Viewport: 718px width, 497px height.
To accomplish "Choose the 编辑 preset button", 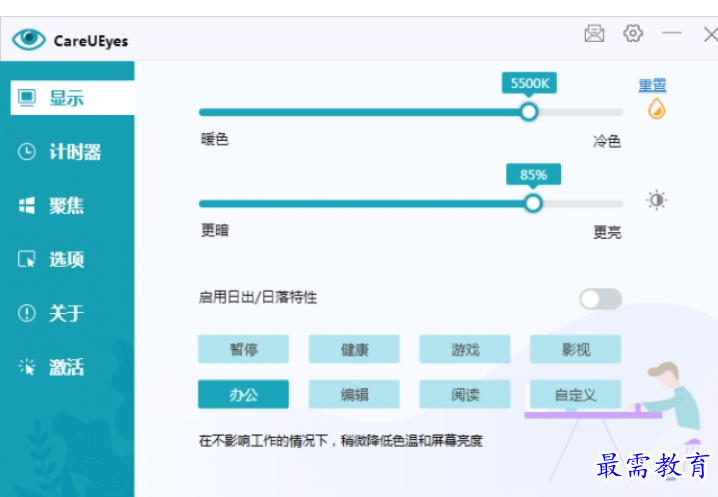I will (x=354, y=394).
